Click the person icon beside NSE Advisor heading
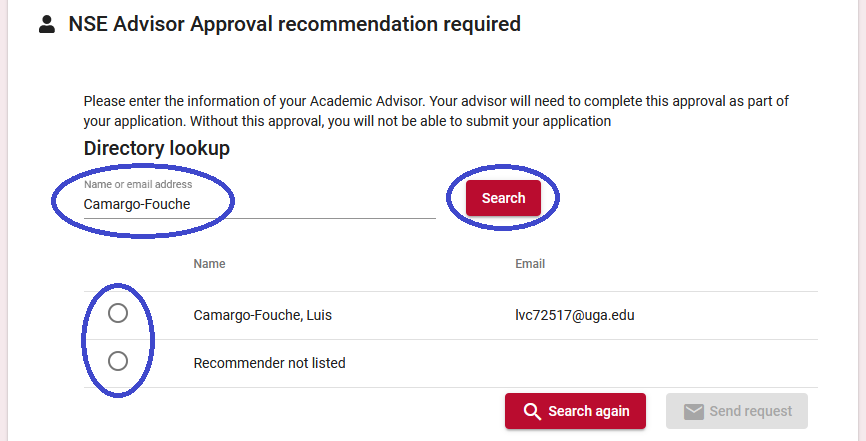The image size is (866, 441). click(x=47, y=24)
